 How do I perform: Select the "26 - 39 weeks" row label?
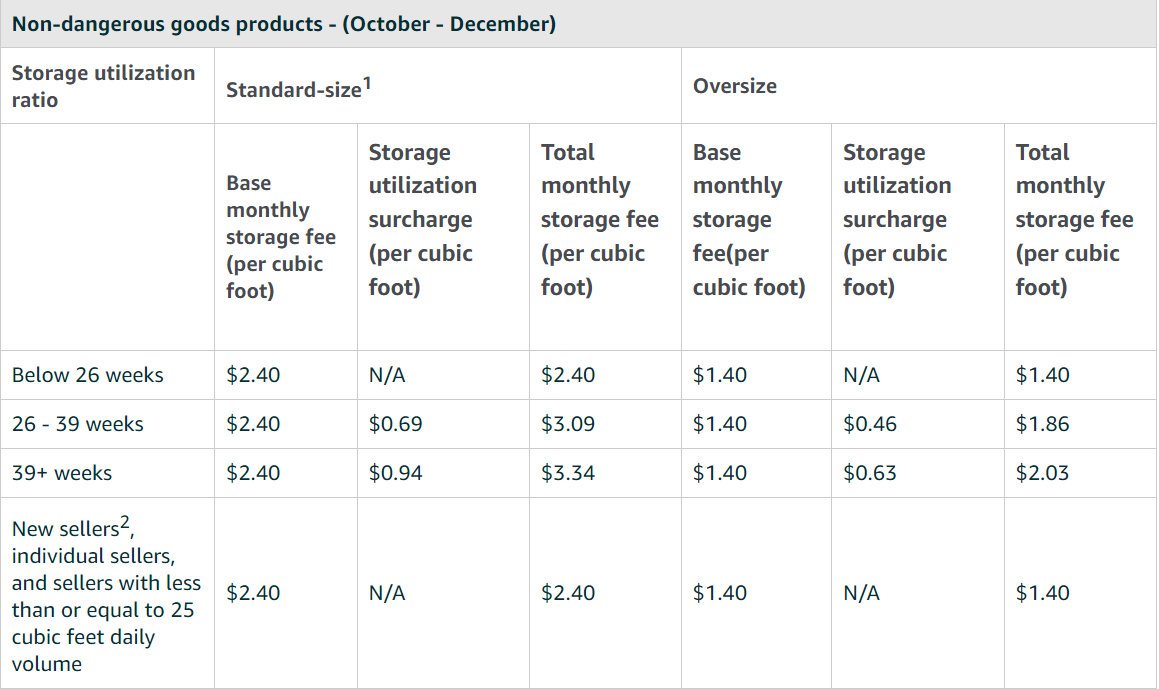coord(78,424)
